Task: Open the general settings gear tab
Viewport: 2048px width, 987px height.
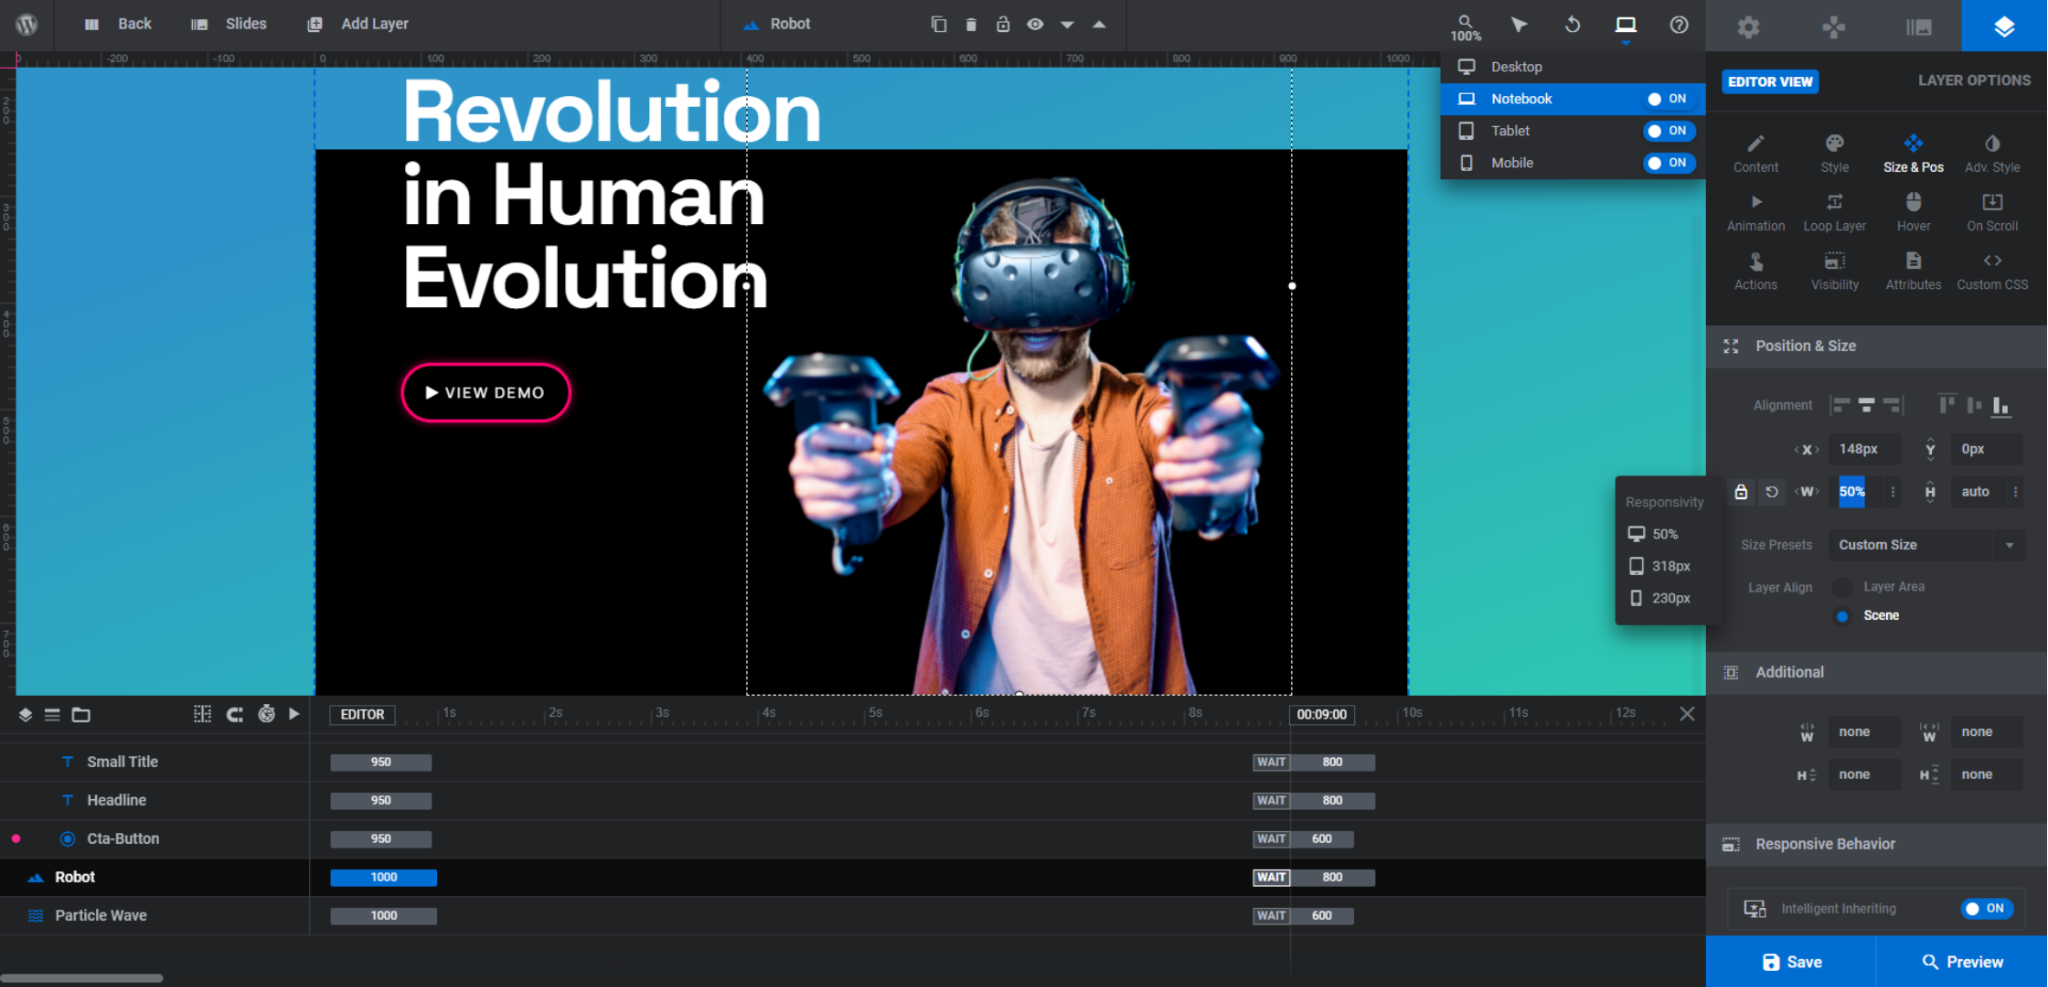Action: point(1748,27)
